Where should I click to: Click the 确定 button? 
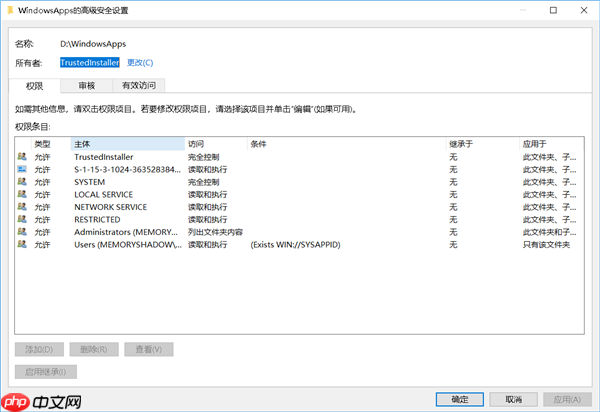tap(460, 399)
